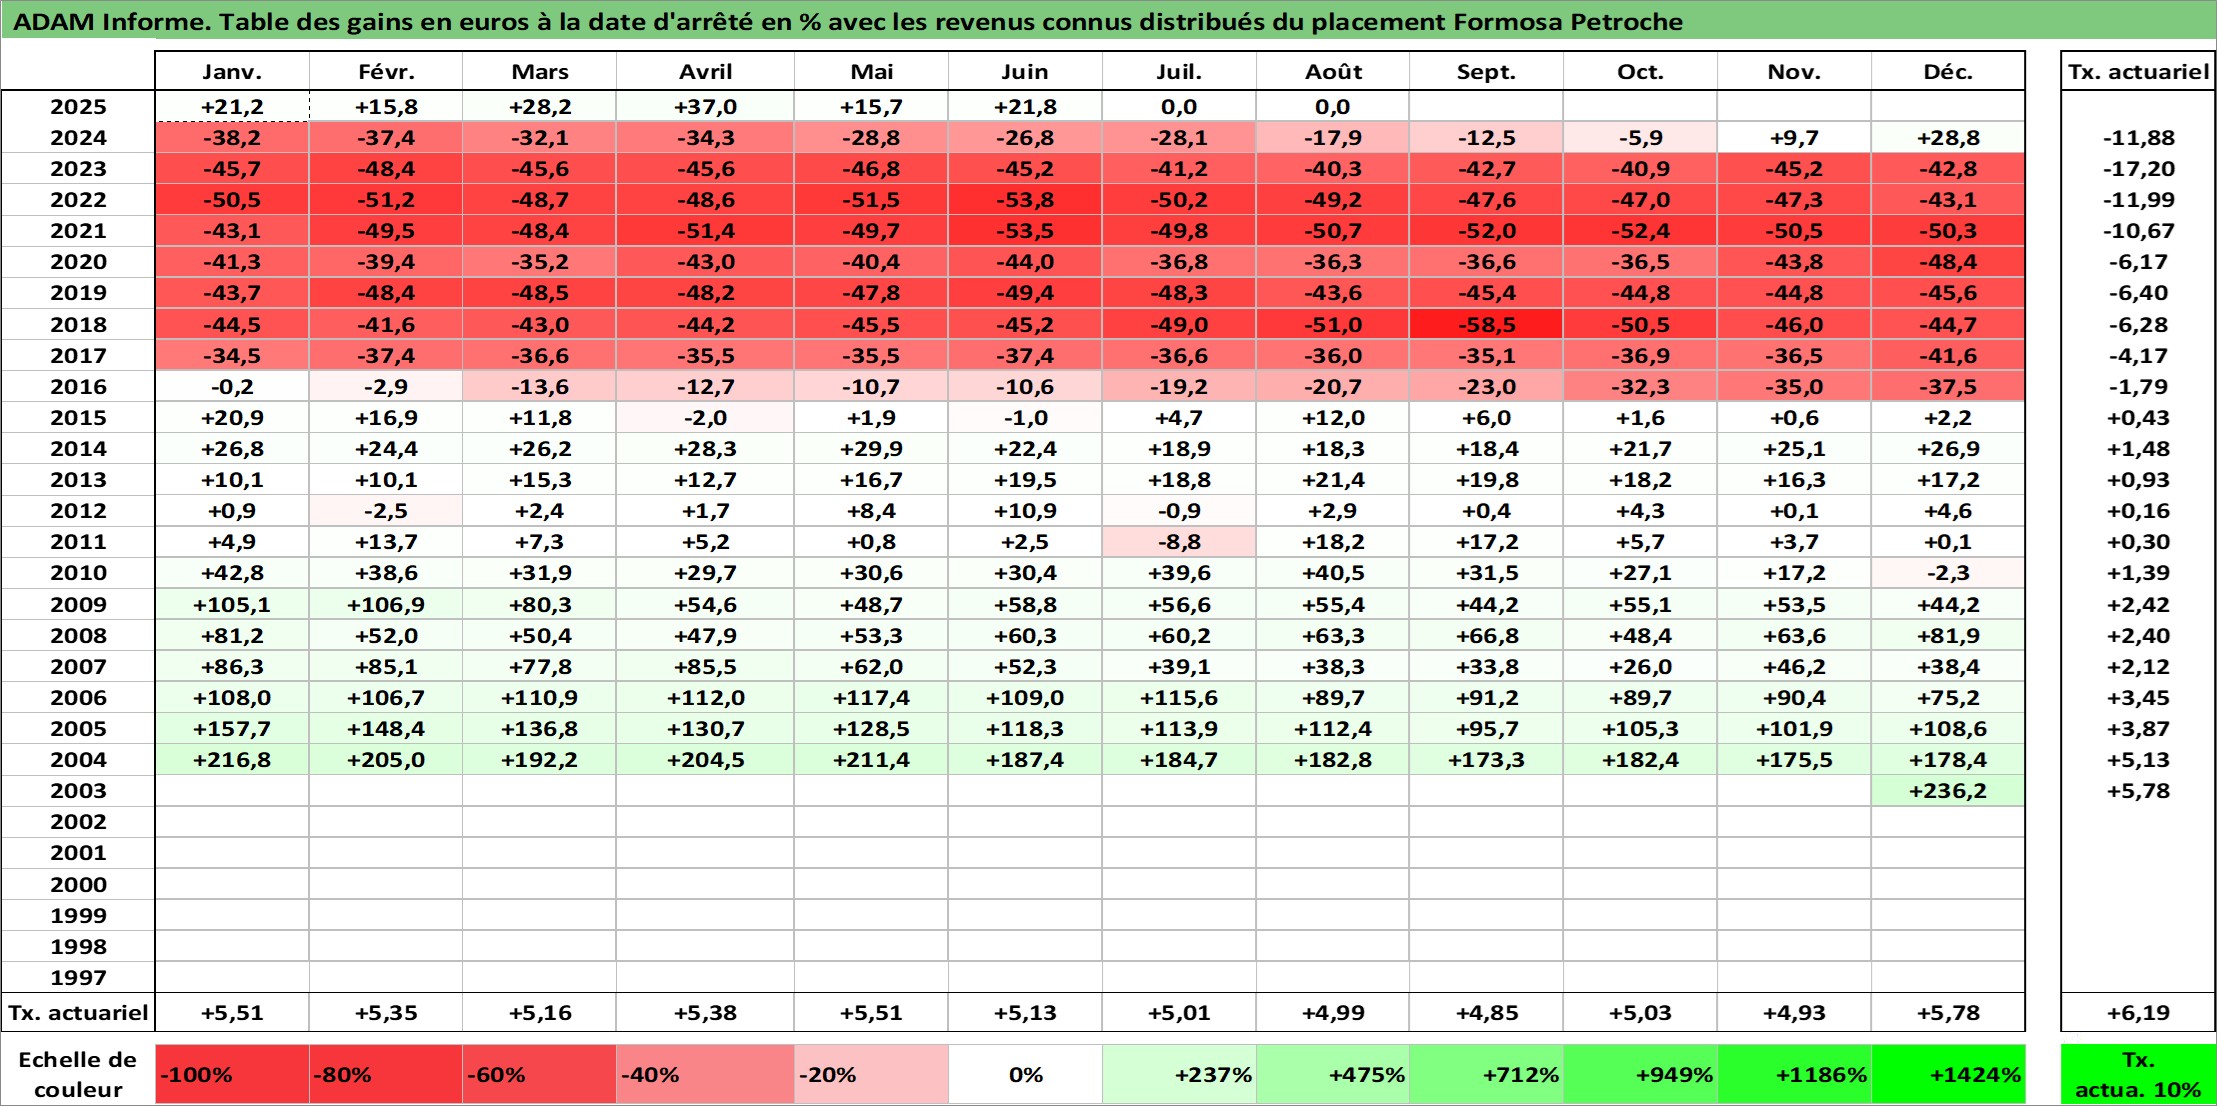Click the +1186% color scale swatch
The width and height of the screenshot is (2217, 1106).
pos(1794,1075)
